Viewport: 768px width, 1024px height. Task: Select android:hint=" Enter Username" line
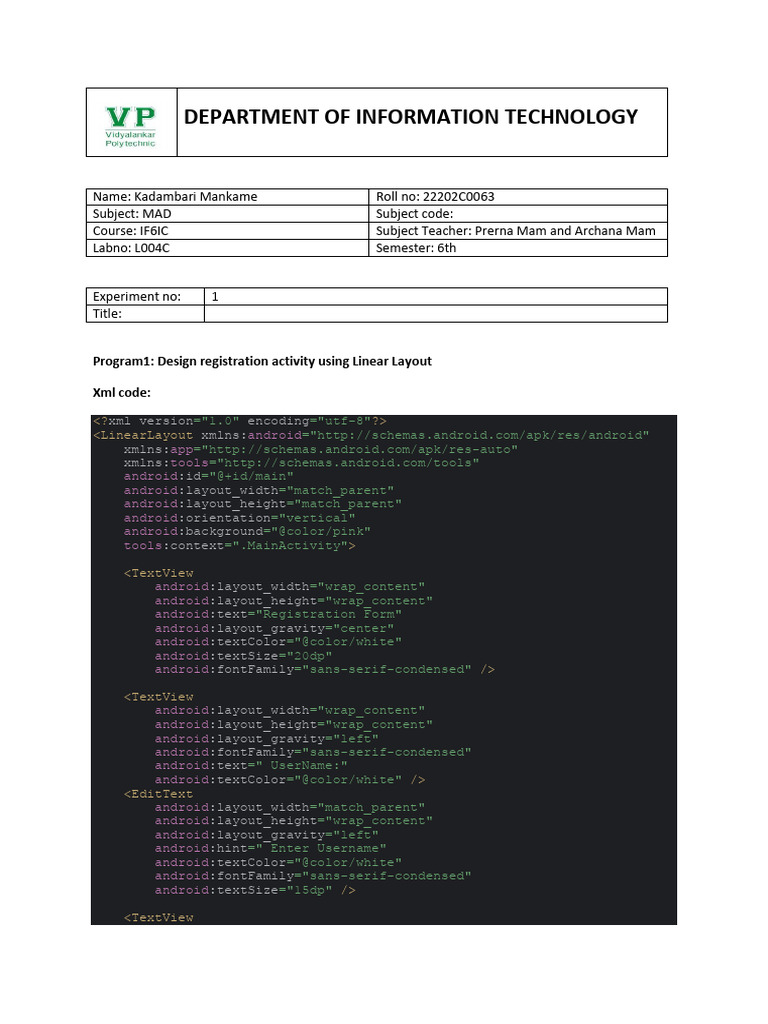pos(270,848)
